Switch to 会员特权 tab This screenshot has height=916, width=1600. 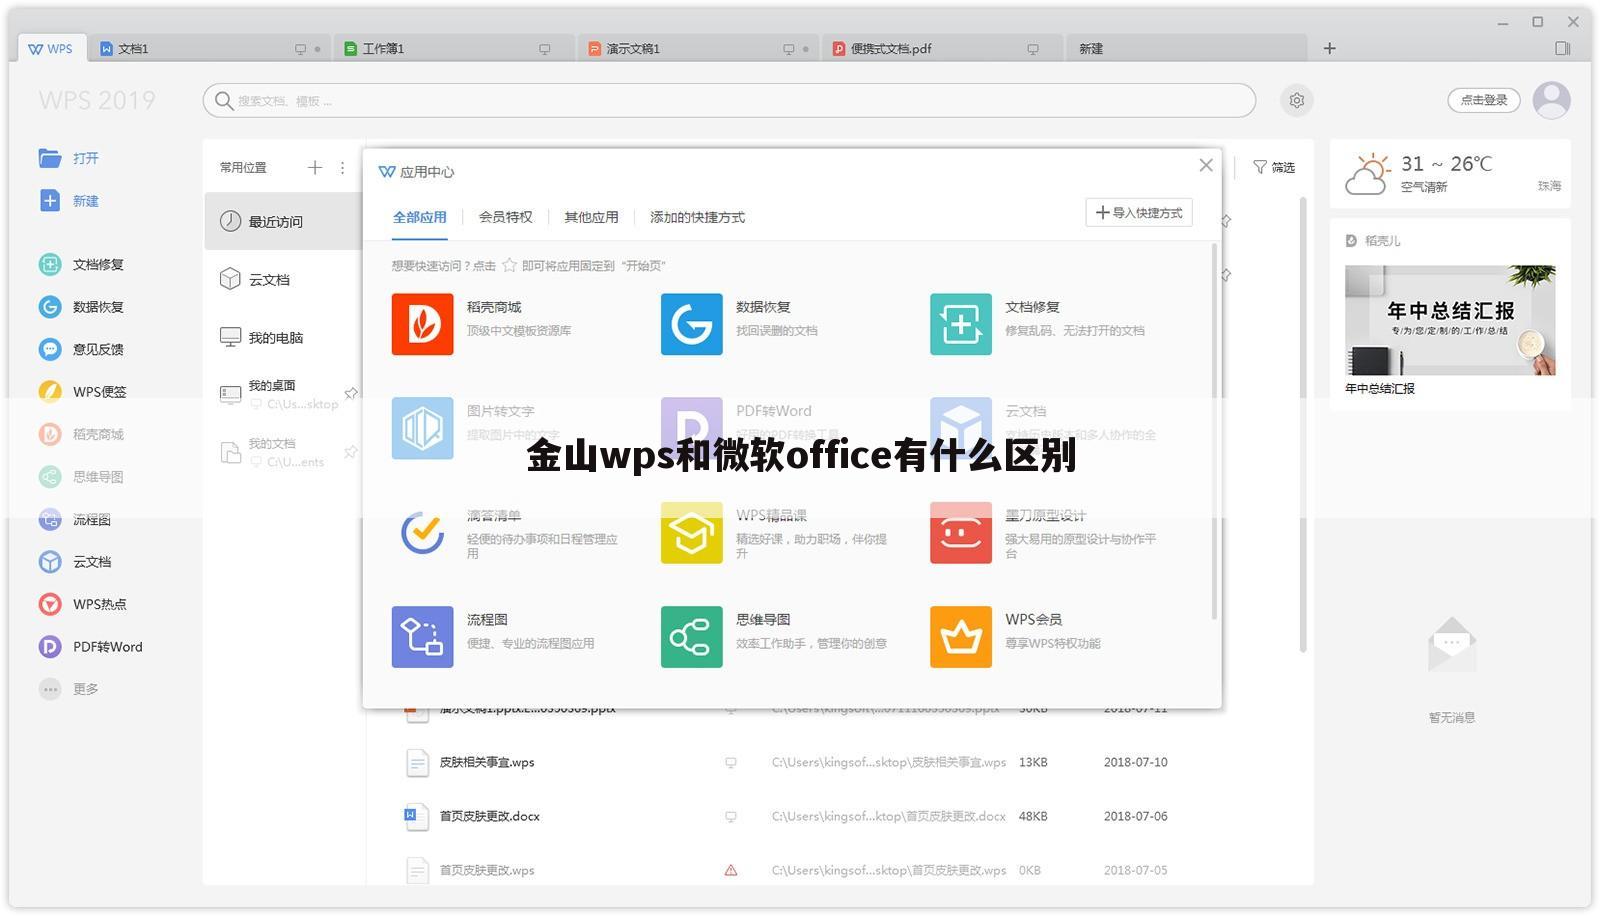click(505, 217)
